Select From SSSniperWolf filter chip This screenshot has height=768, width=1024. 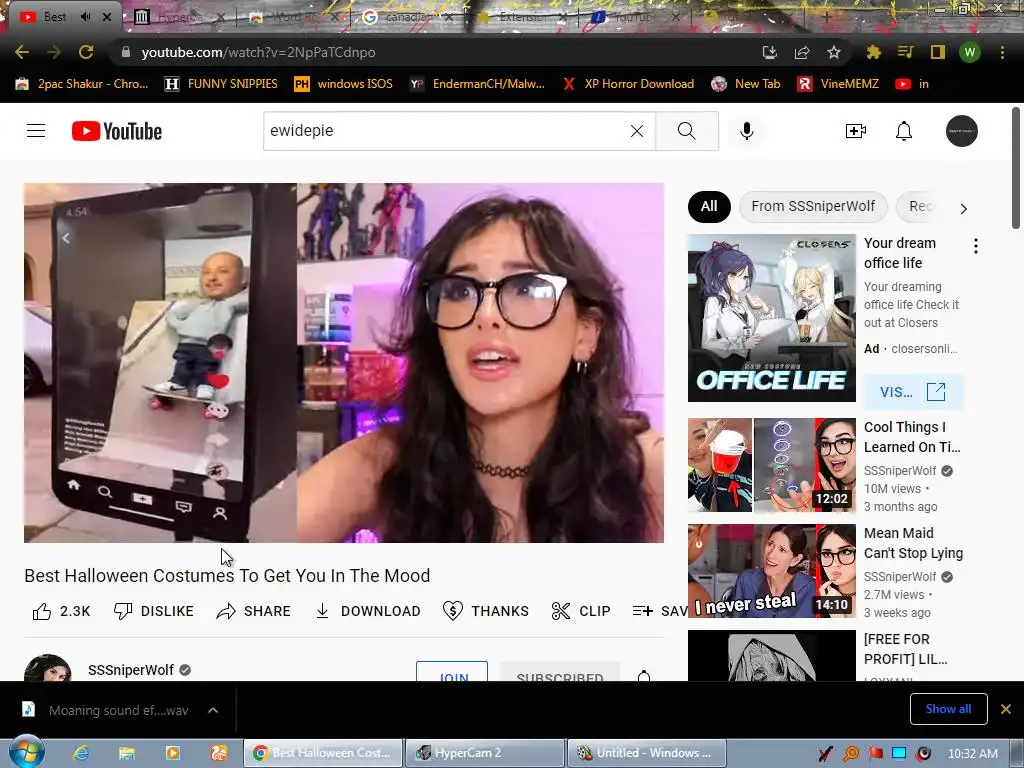(813, 206)
